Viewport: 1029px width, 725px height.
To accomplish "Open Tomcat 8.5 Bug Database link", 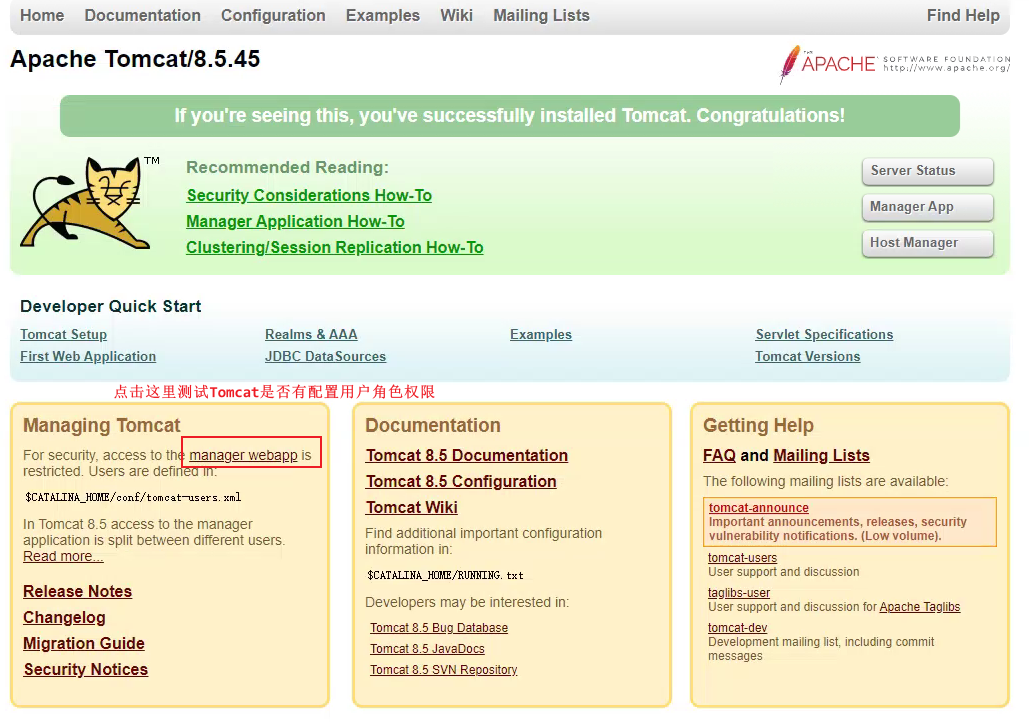I will pos(439,628).
